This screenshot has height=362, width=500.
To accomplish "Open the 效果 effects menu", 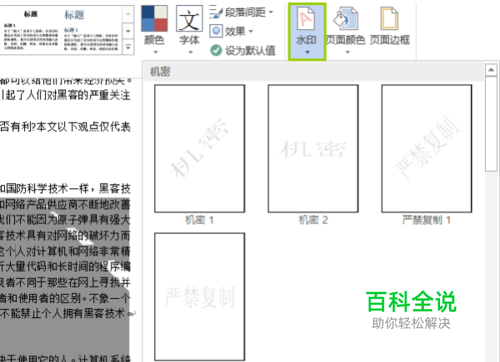I will pos(231,31).
